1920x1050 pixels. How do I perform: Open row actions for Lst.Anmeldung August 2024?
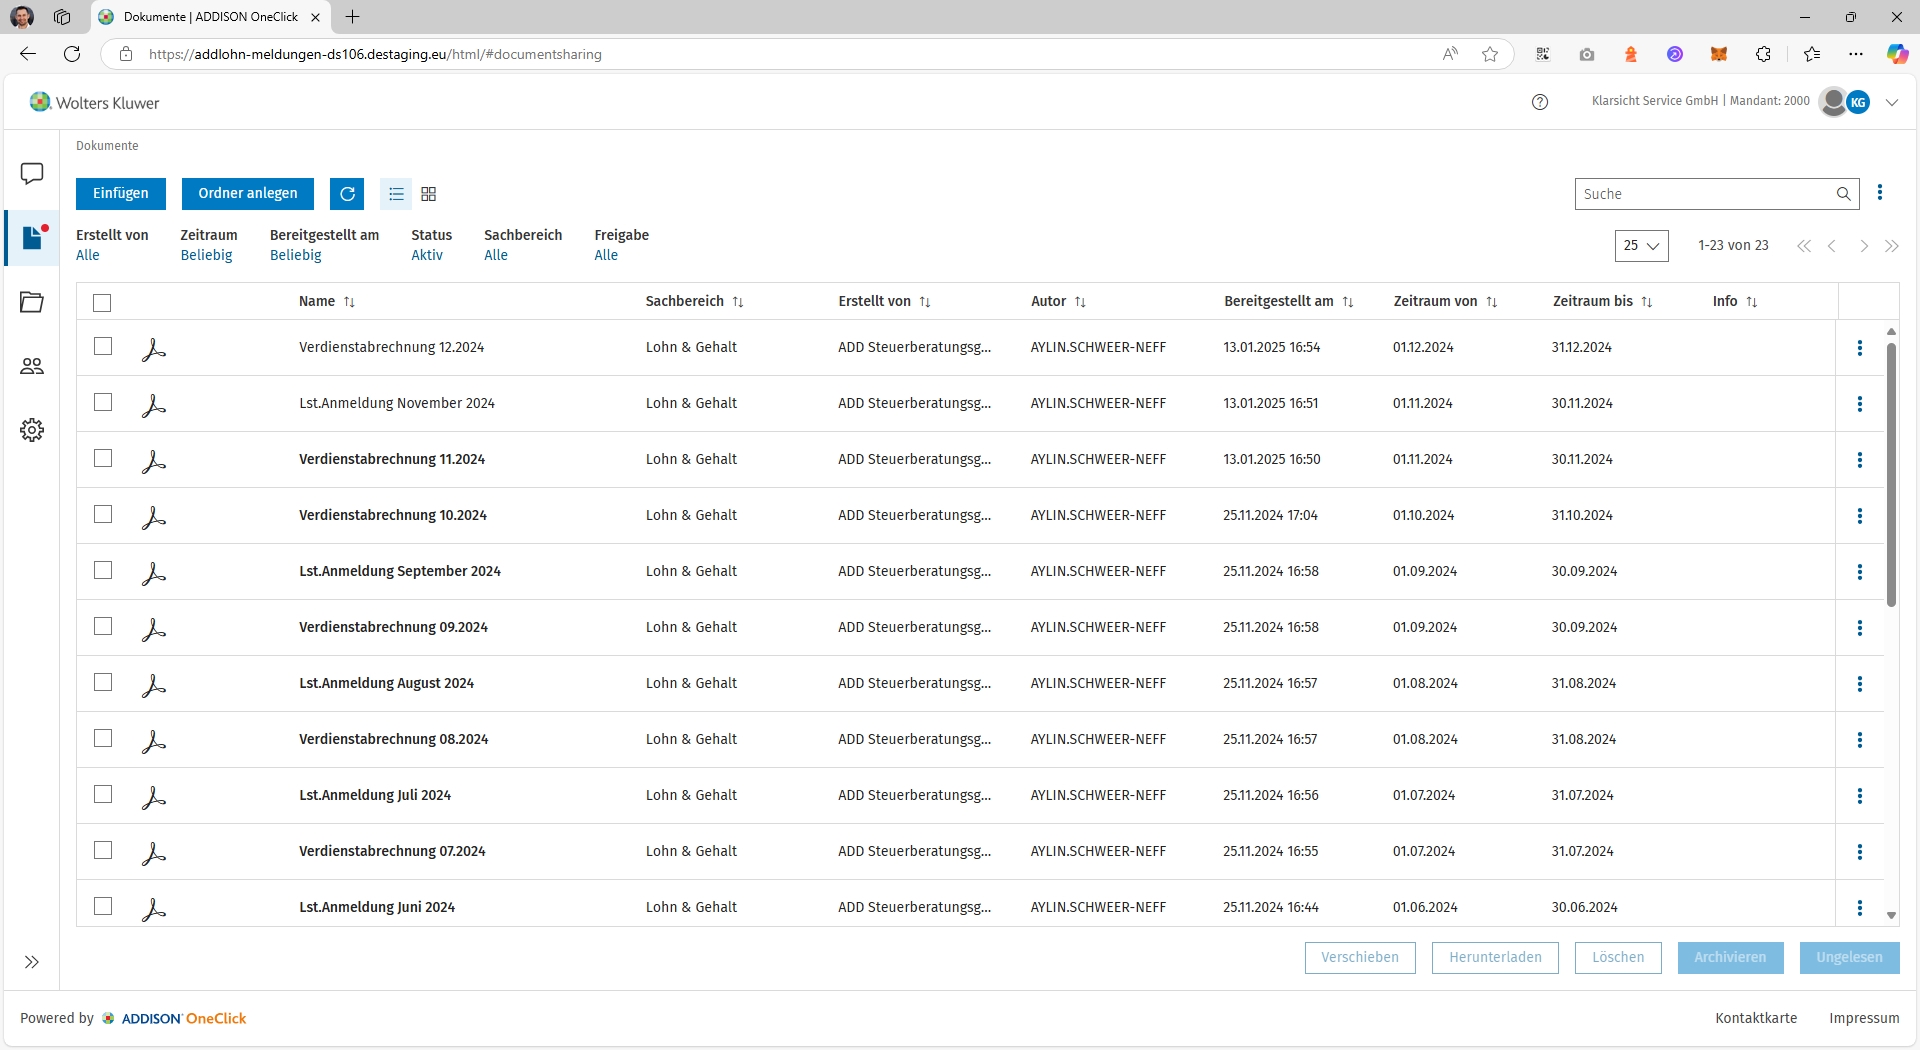[x=1860, y=684]
